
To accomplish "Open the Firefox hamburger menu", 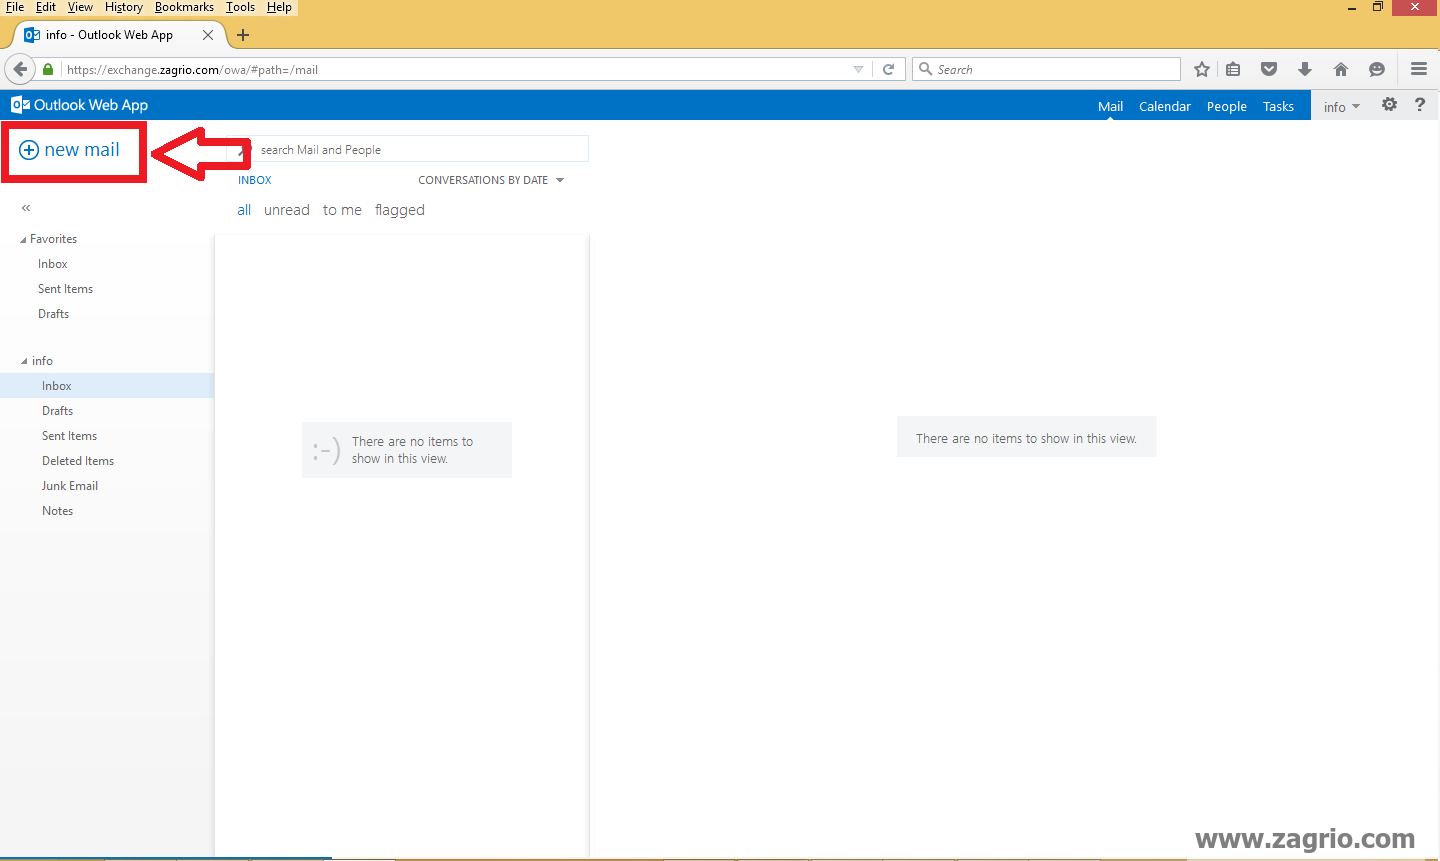I will pos(1419,69).
